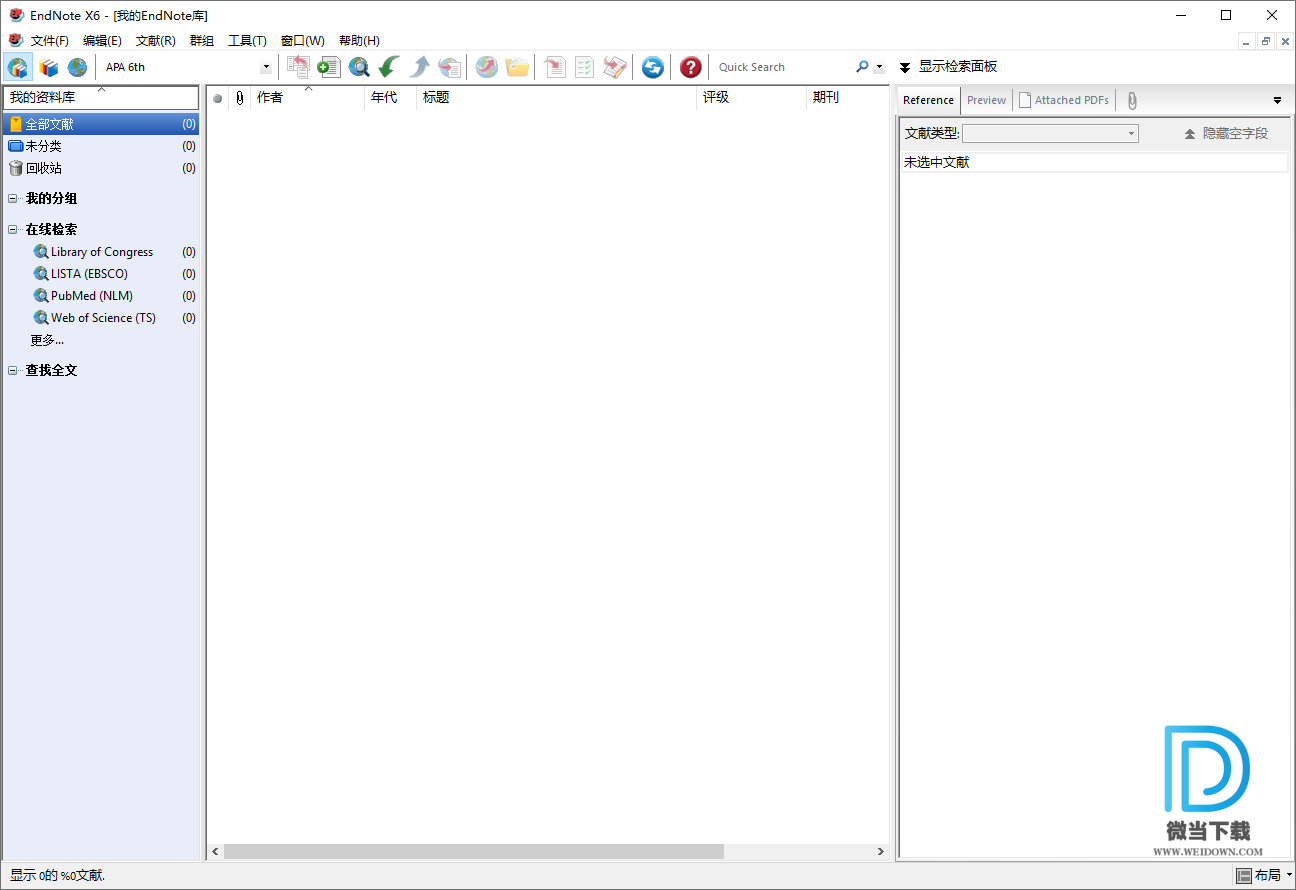Open Online Search magnifier globe icon
1296x890 pixels.
tap(359, 67)
